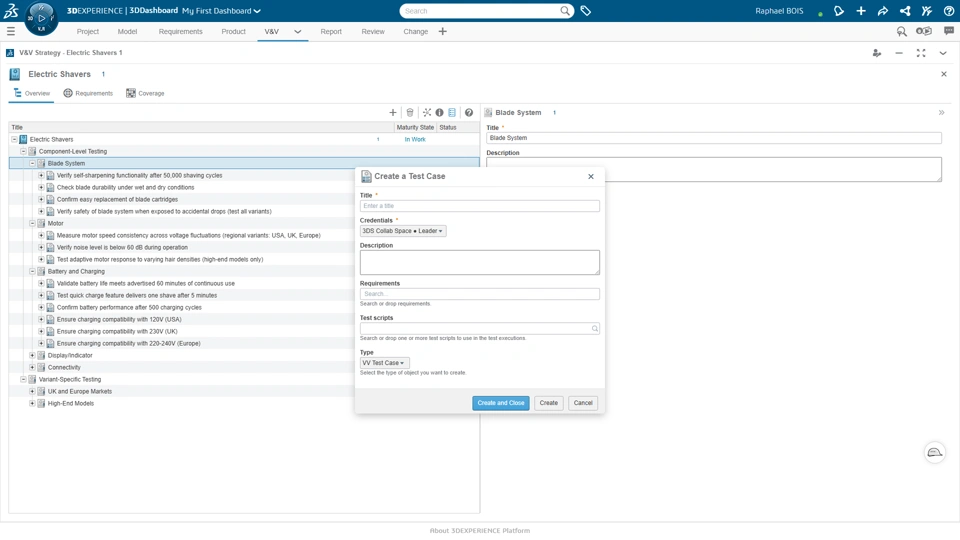Click the widget share people icon
The image size is (960, 540).
(877, 53)
